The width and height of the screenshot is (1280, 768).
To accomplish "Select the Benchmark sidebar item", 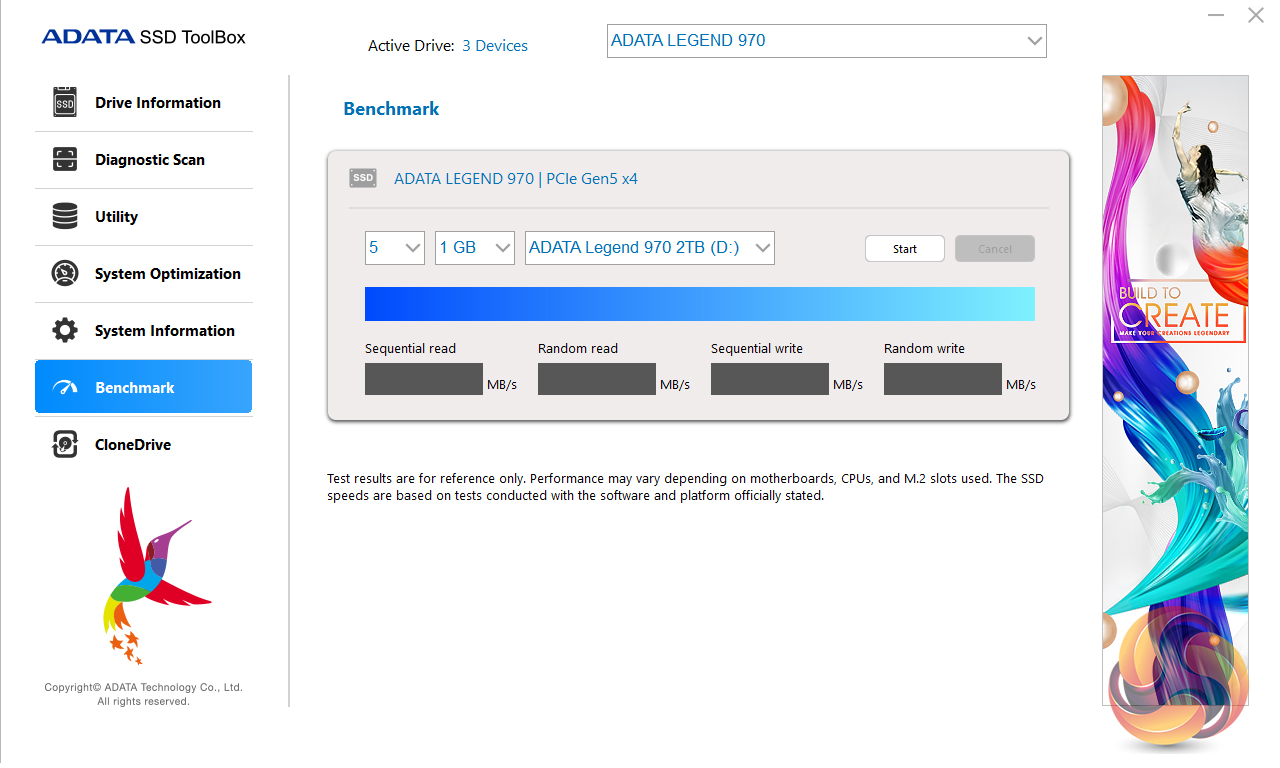I will (x=144, y=387).
